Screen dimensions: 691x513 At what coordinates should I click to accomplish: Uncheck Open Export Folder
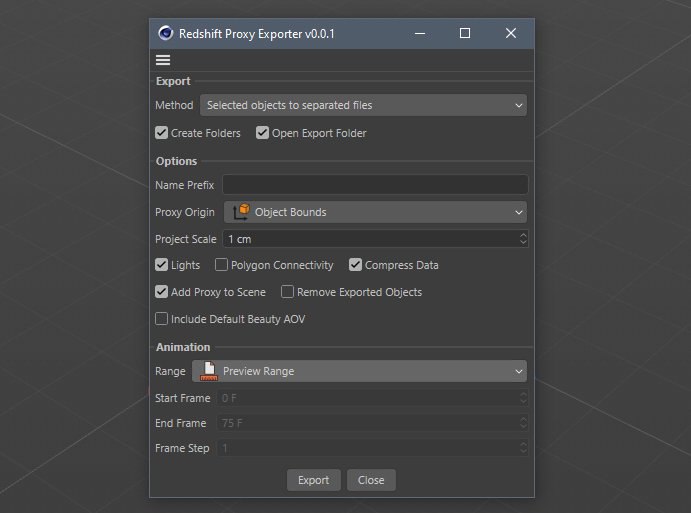(262, 133)
